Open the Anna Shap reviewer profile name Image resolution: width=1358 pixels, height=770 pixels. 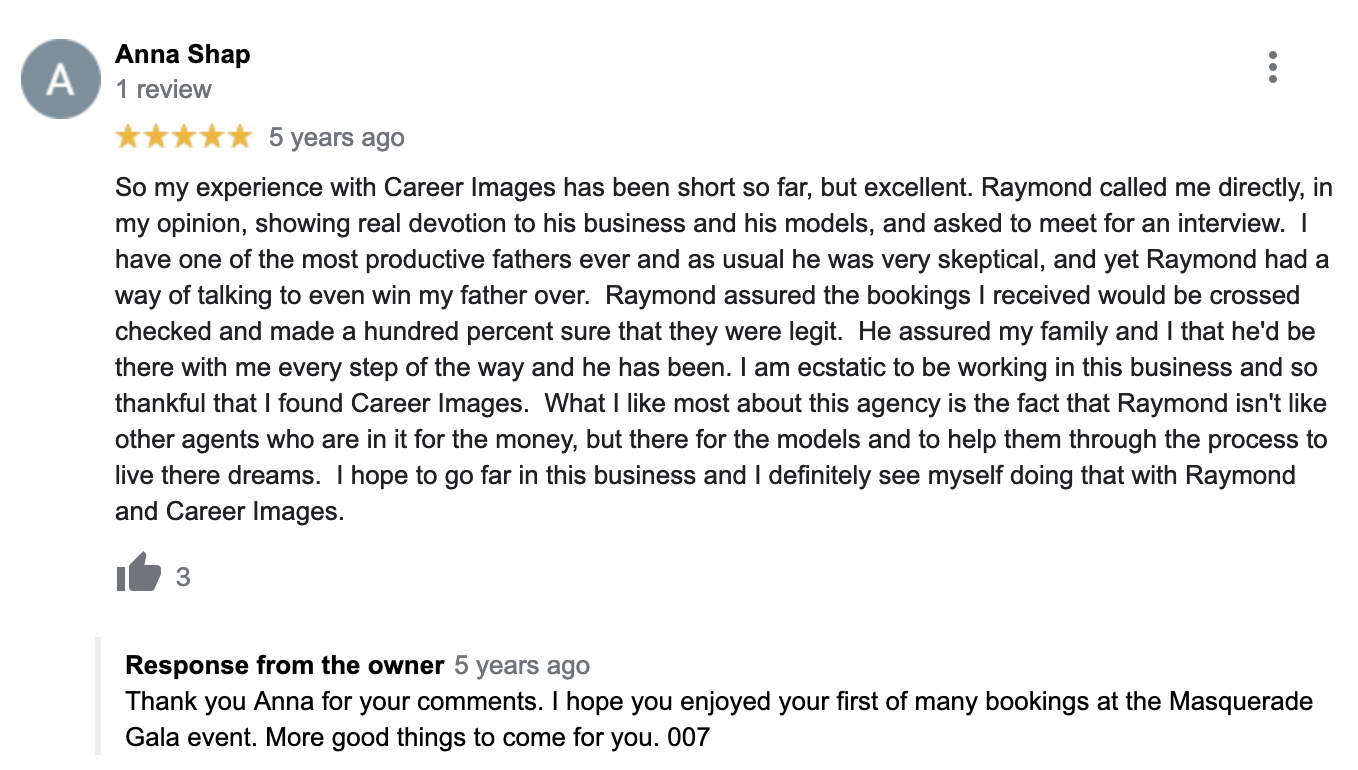(182, 54)
